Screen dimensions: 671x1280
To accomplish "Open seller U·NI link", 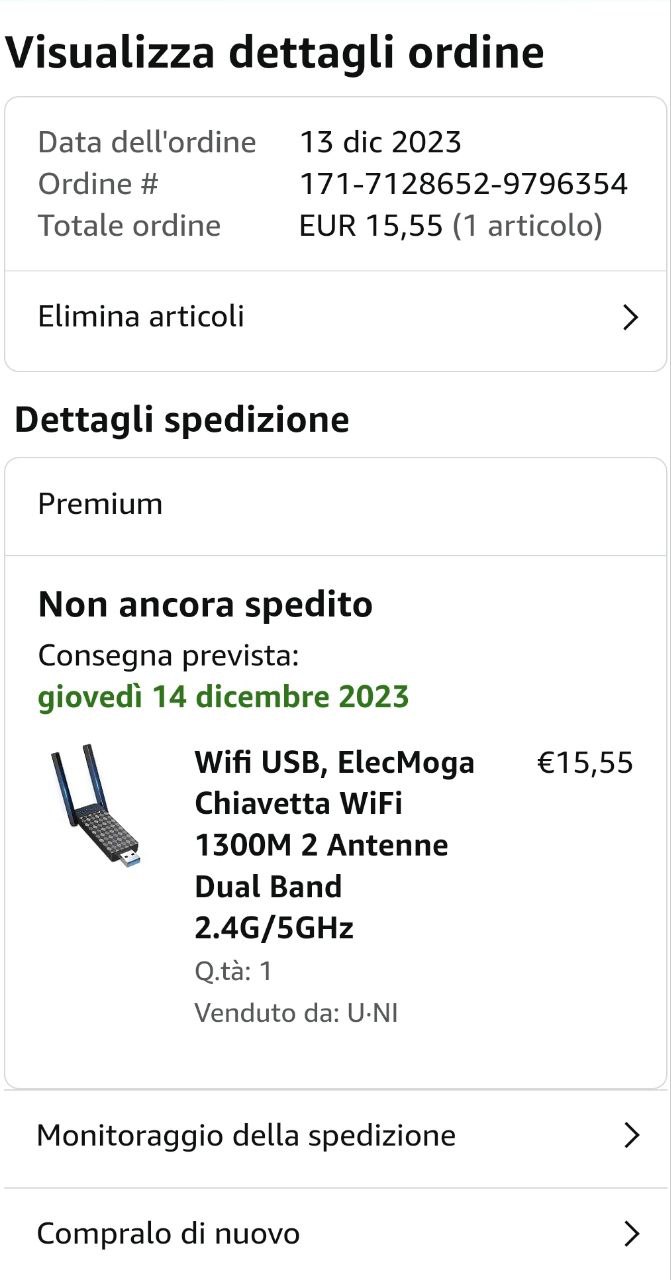I will point(372,1013).
